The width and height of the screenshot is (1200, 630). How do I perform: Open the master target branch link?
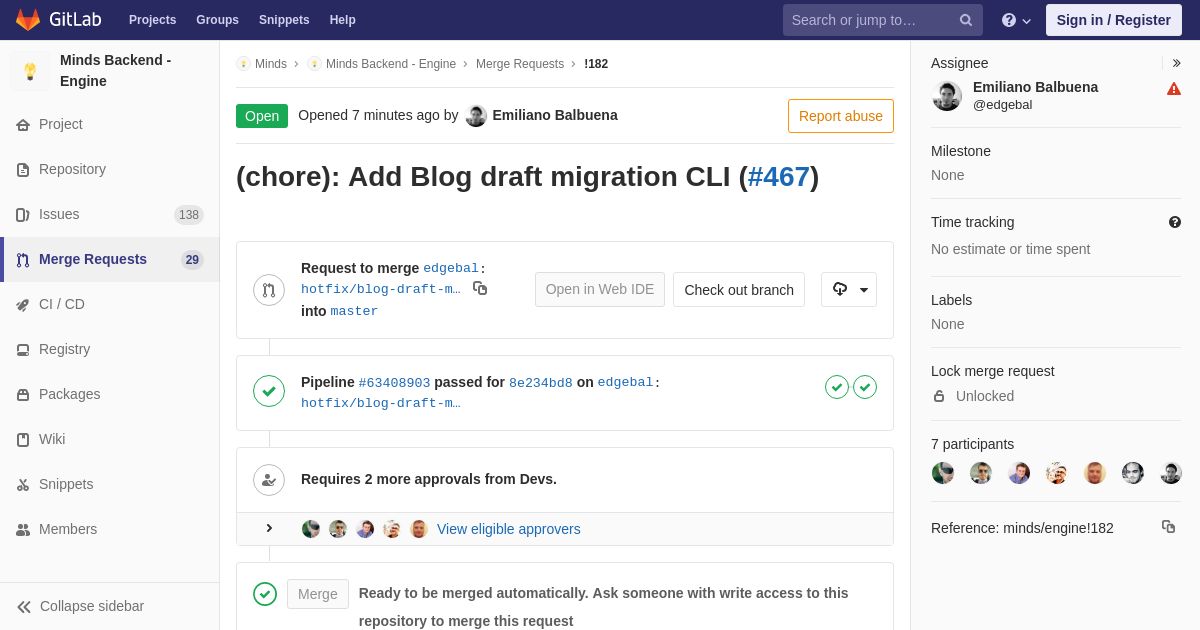click(354, 311)
